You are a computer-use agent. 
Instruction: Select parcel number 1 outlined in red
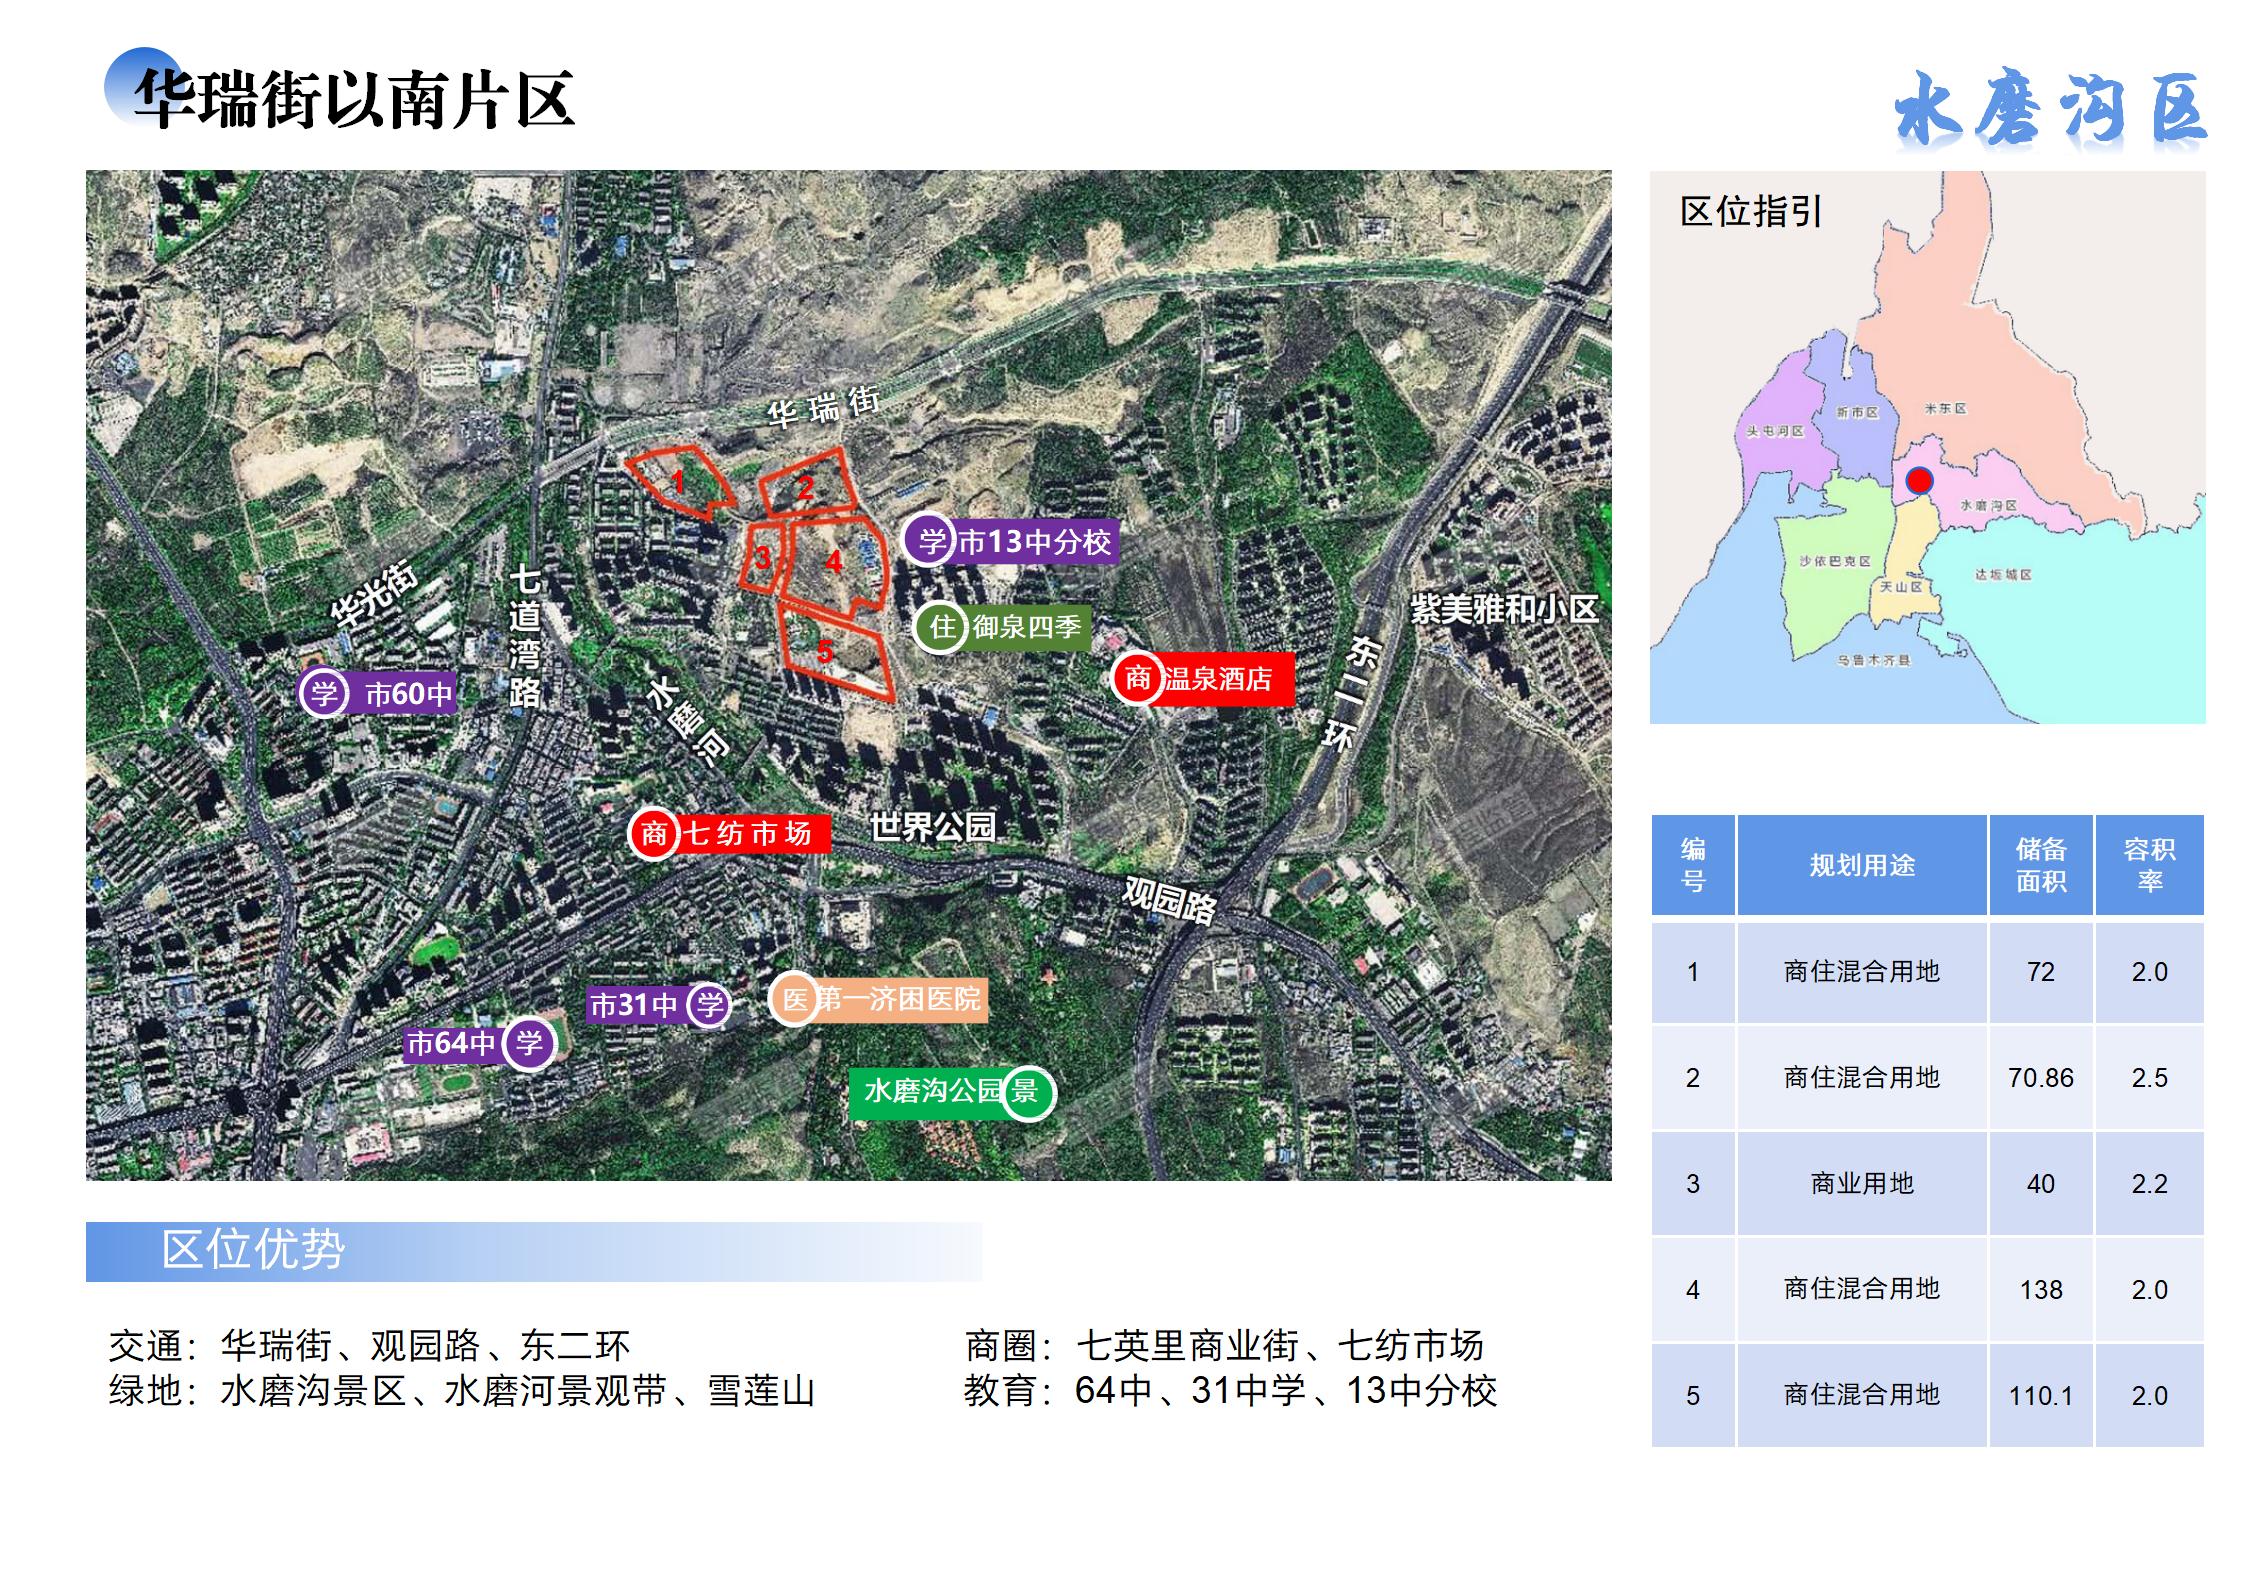pos(678,482)
